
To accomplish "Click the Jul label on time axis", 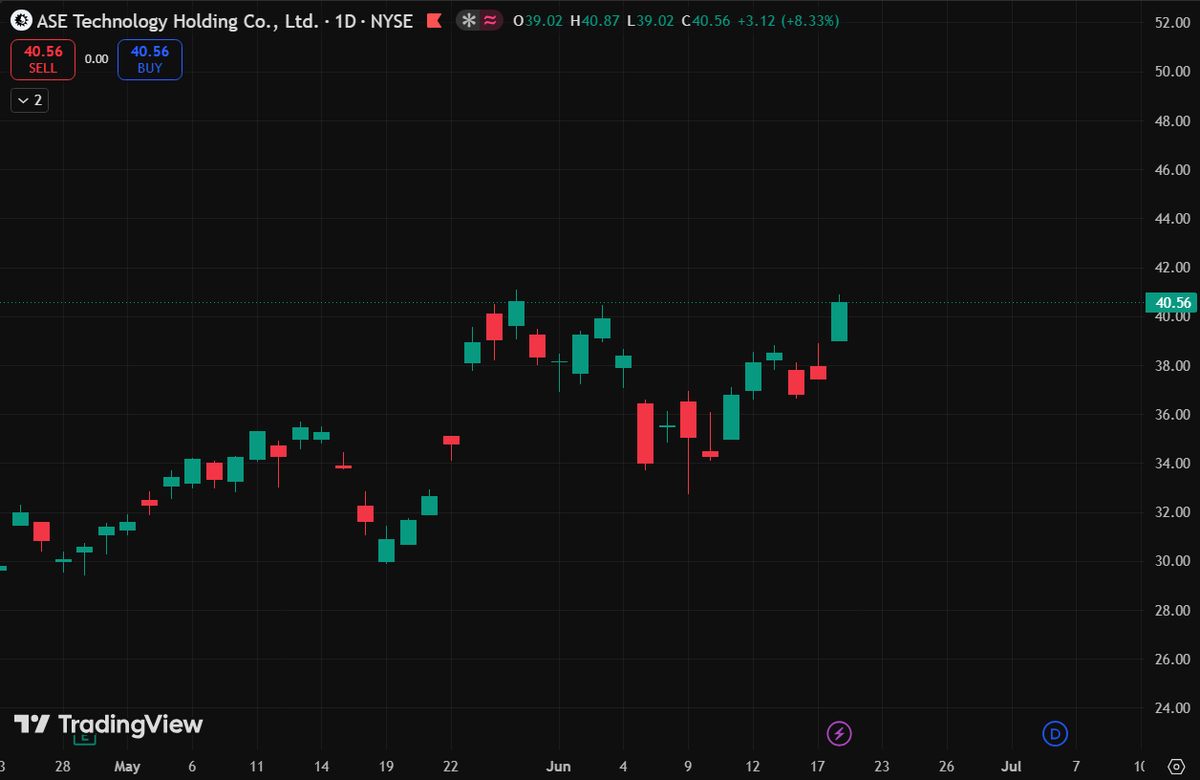I will [x=1011, y=767].
